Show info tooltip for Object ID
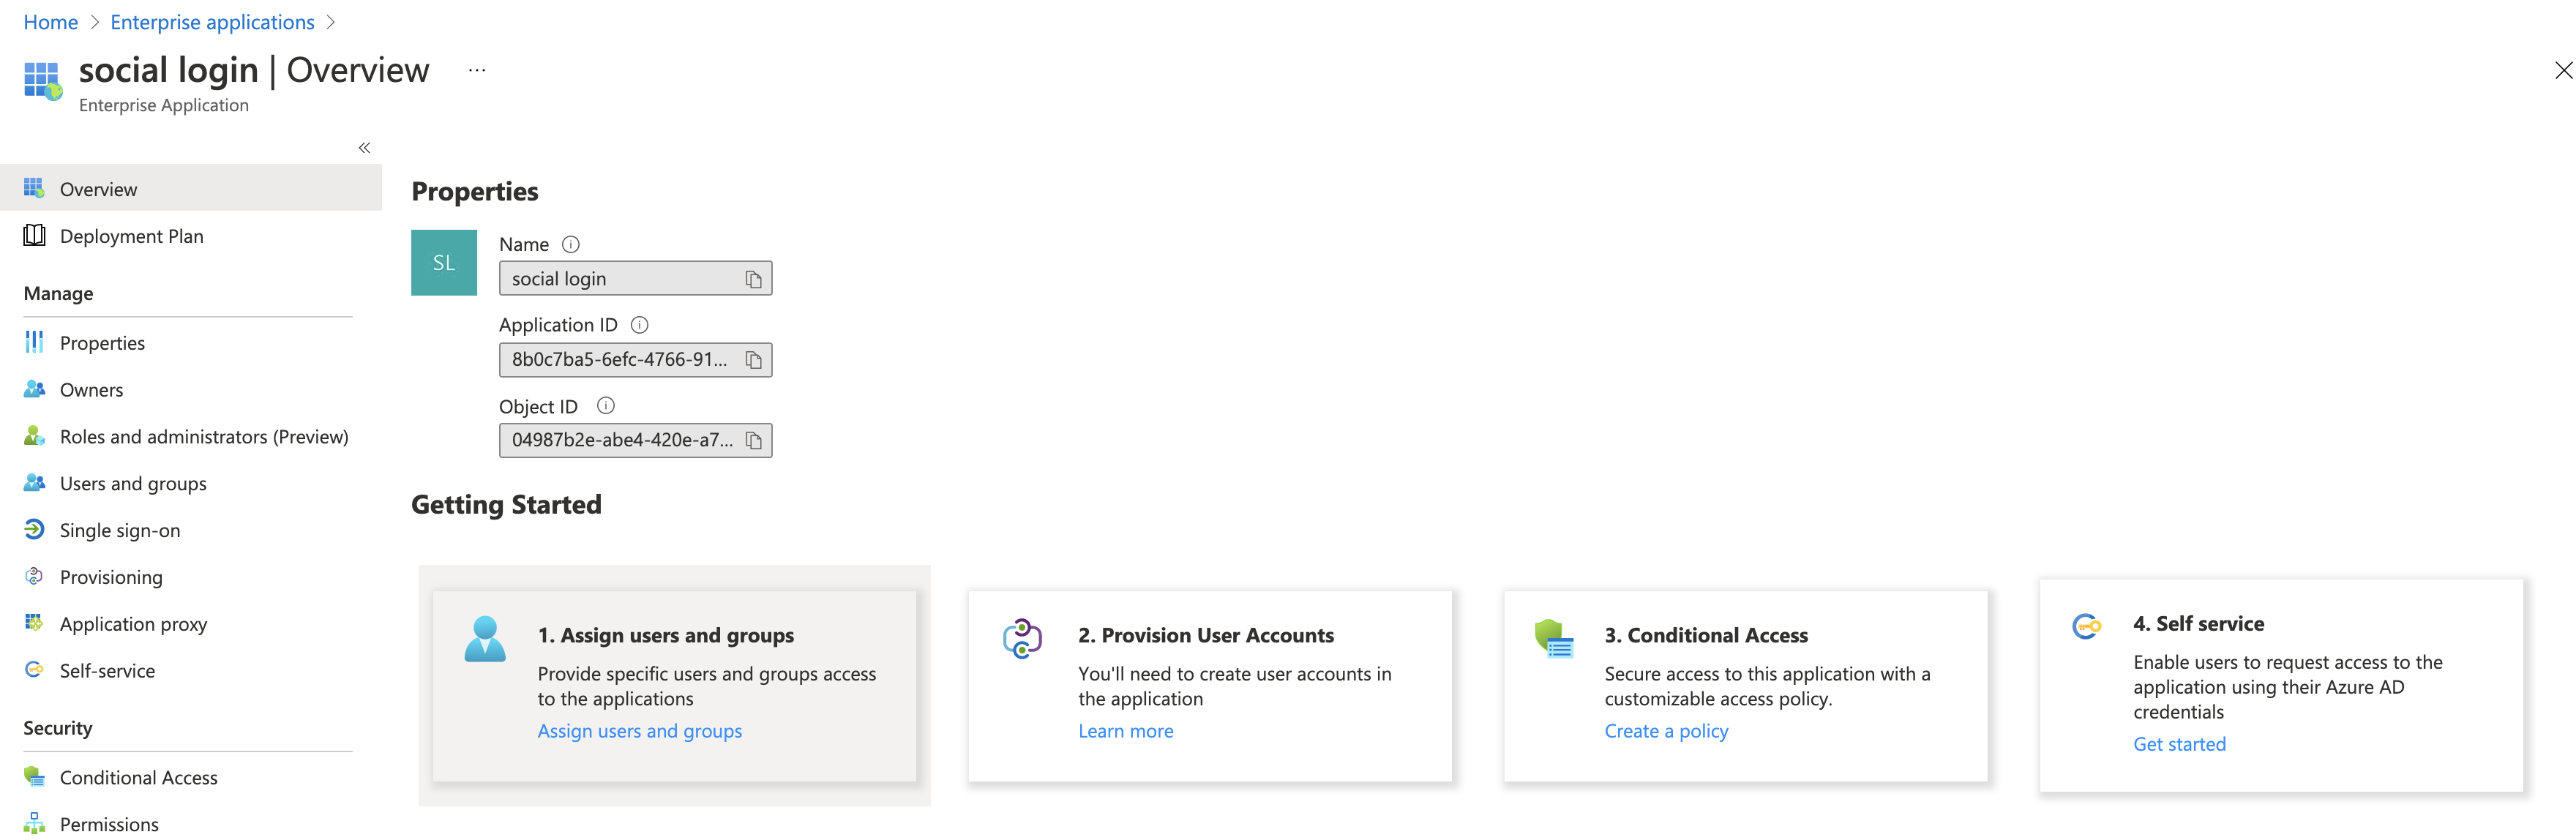This screenshot has height=840, width=2576. pos(605,406)
